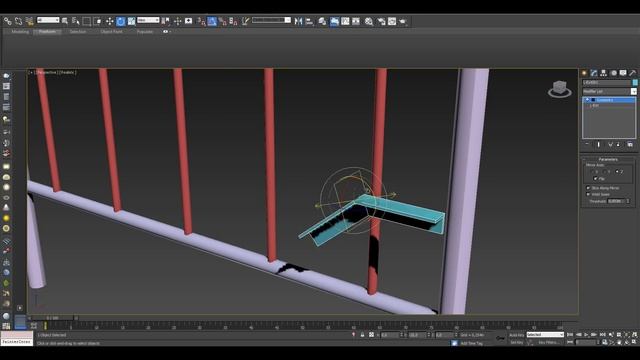Toggle Weld Seam checkbox

(589, 194)
